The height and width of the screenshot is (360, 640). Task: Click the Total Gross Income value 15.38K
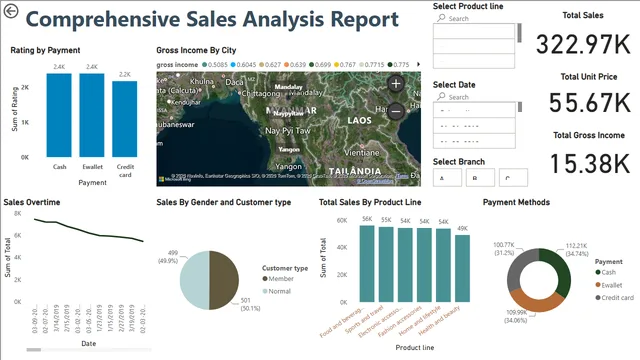coord(590,164)
